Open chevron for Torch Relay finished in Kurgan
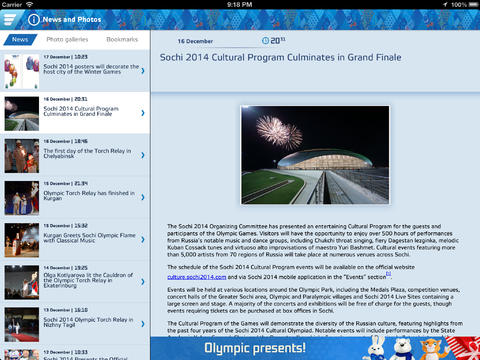The width and height of the screenshot is (480, 360). [143, 197]
